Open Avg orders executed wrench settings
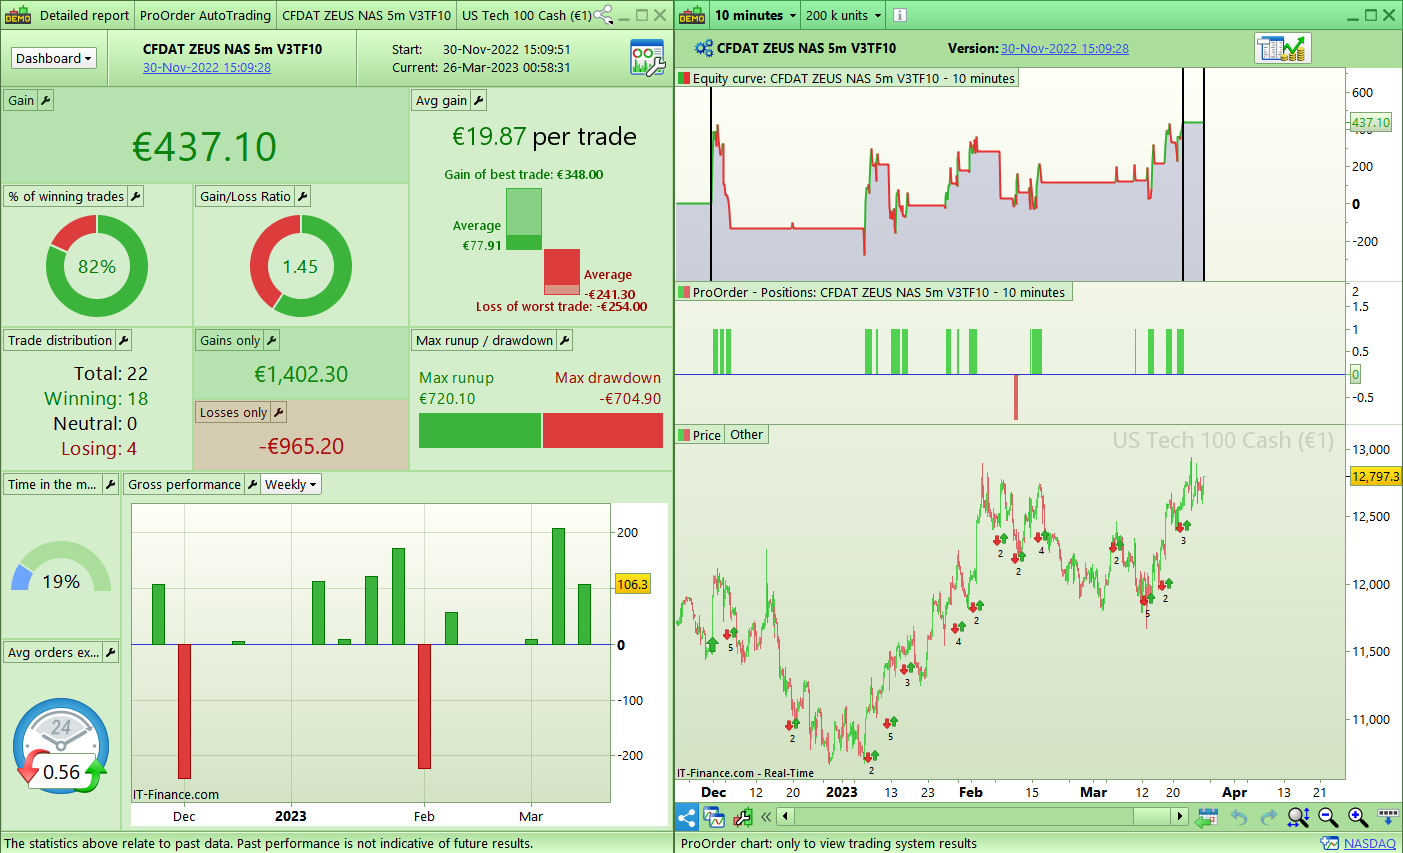 click(x=110, y=652)
